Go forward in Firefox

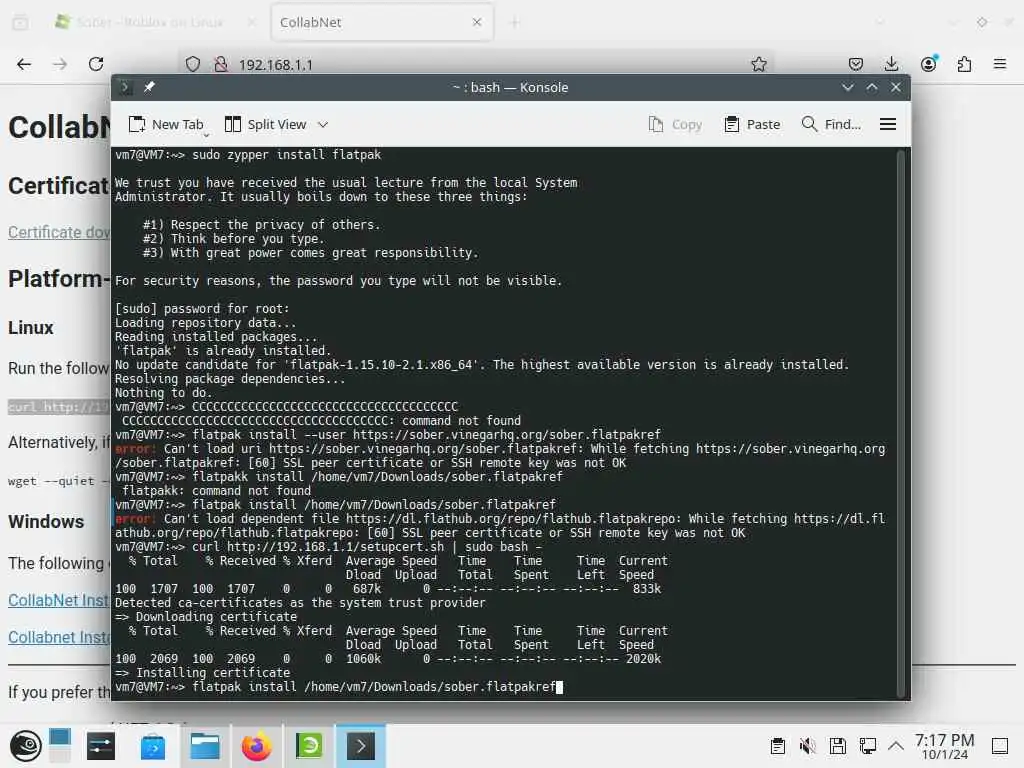pos(59,64)
